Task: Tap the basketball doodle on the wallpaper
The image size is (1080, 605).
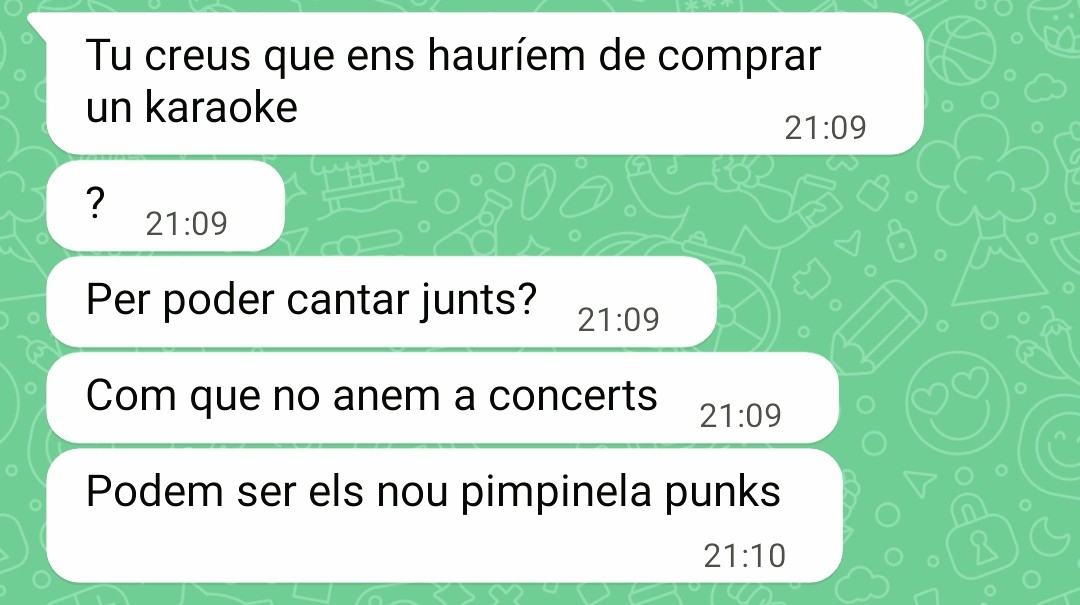Action: point(962,48)
